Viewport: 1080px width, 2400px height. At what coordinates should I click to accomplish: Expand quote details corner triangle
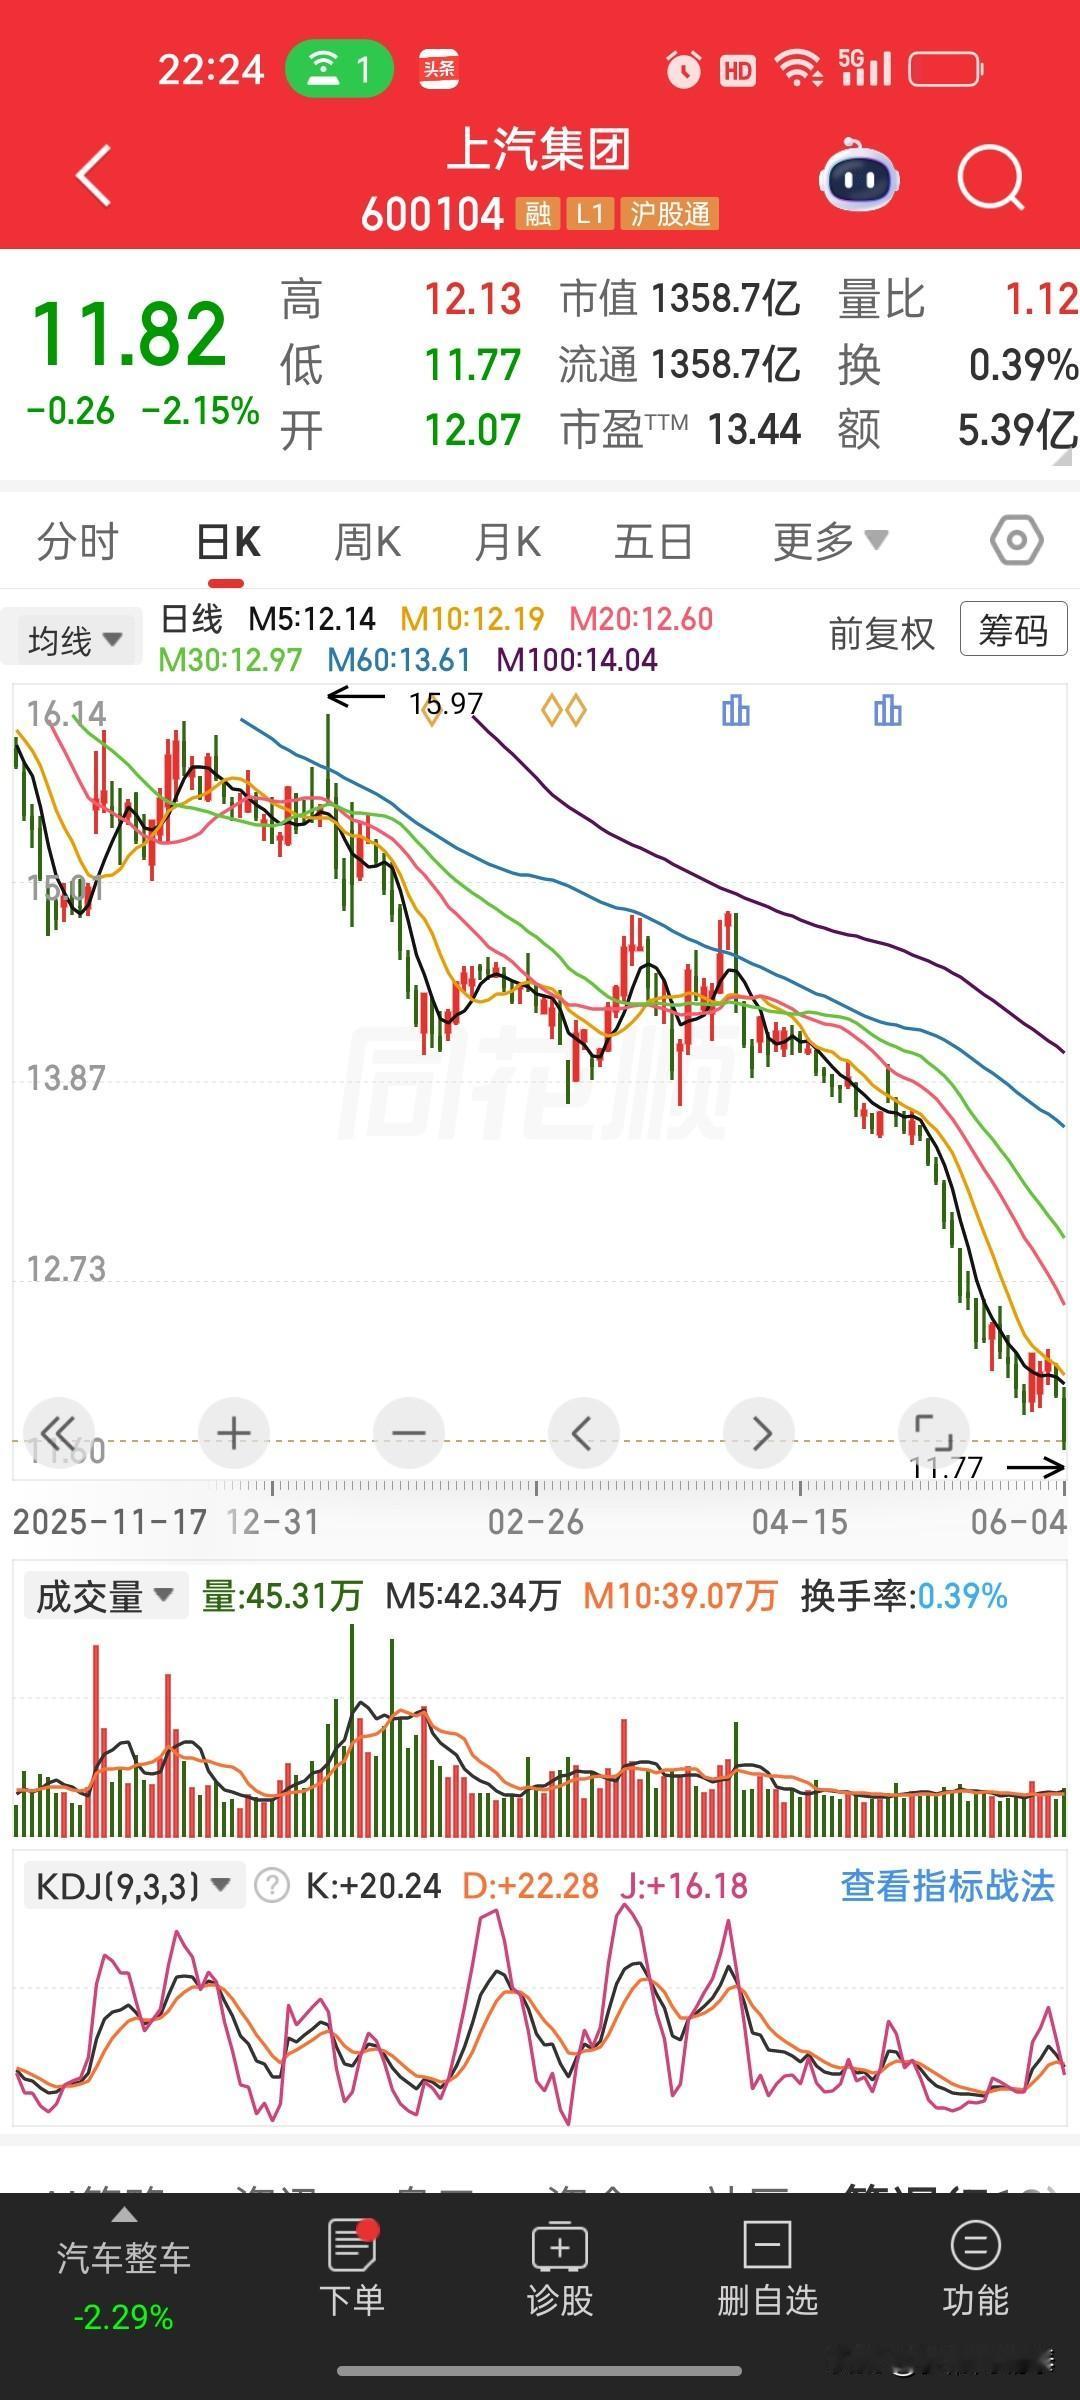[1061, 459]
